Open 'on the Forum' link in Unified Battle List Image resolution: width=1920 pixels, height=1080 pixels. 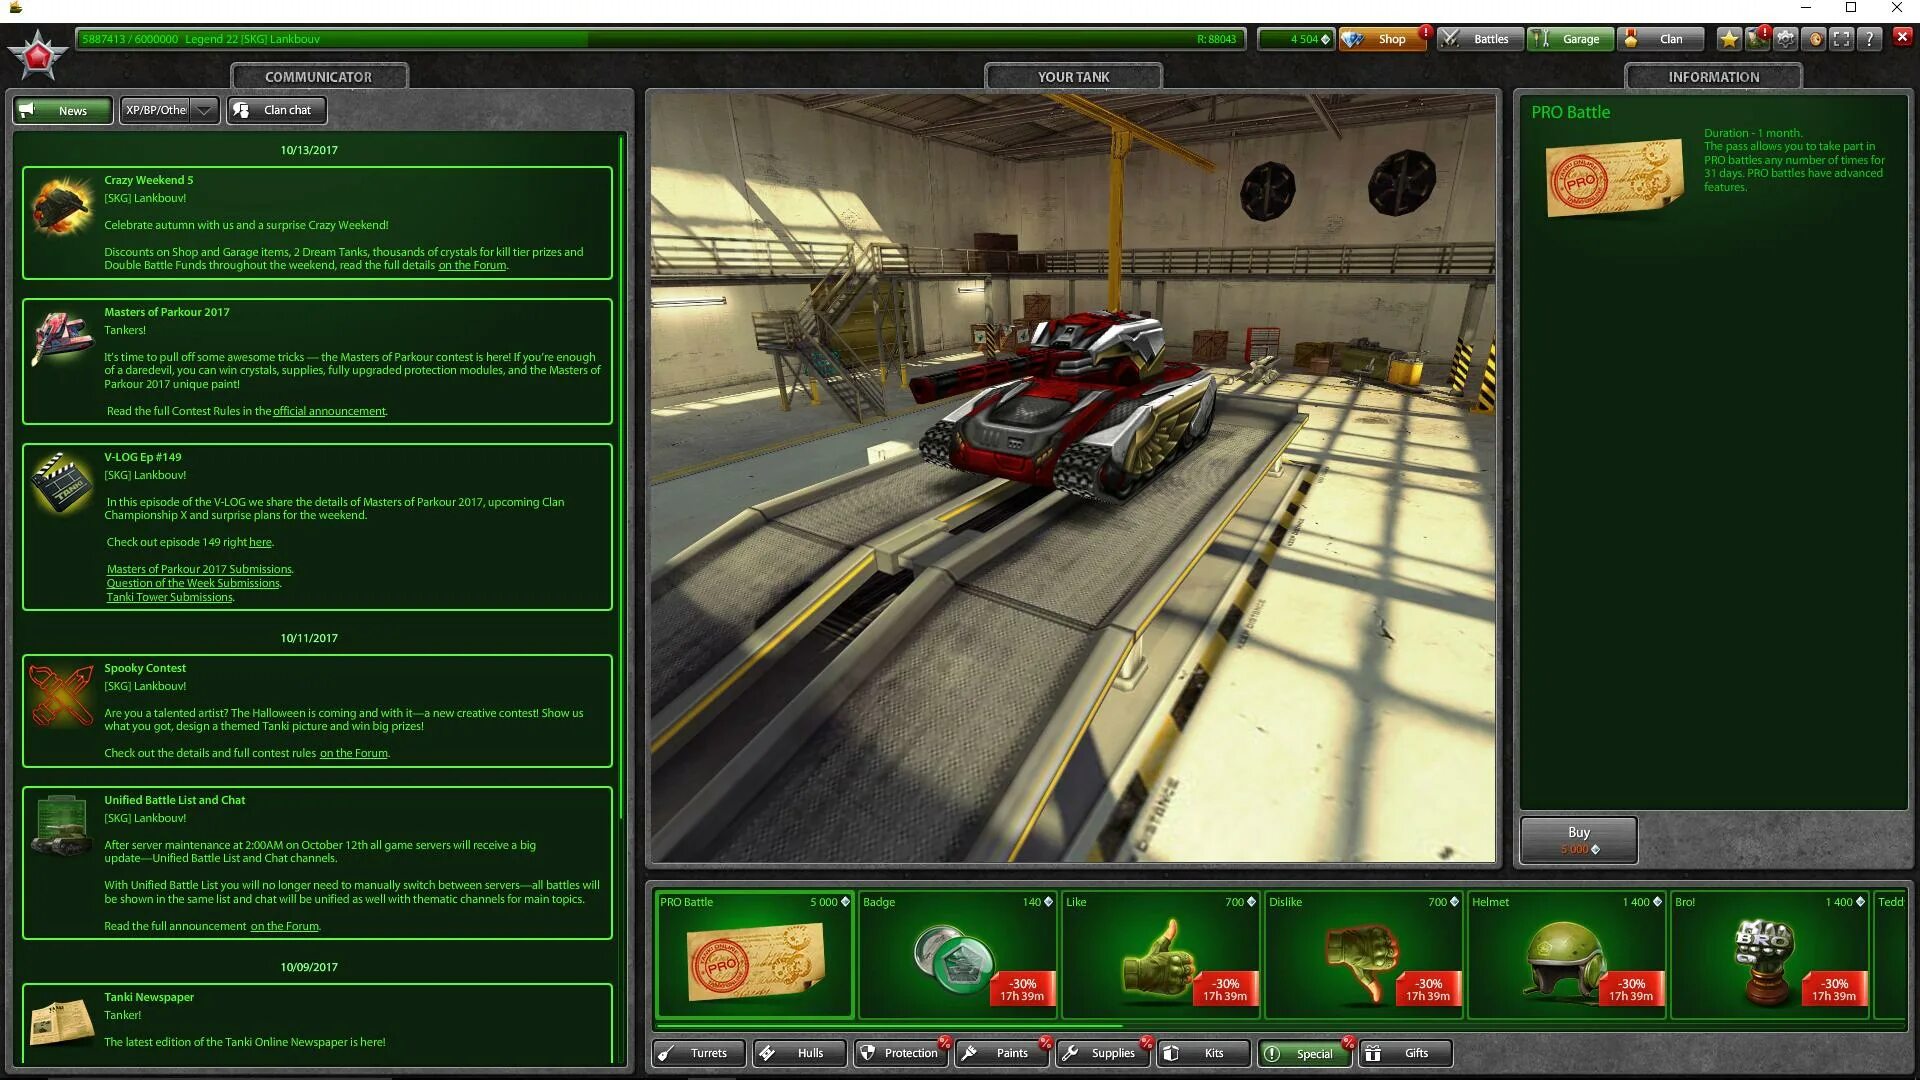[x=285, y=926]
